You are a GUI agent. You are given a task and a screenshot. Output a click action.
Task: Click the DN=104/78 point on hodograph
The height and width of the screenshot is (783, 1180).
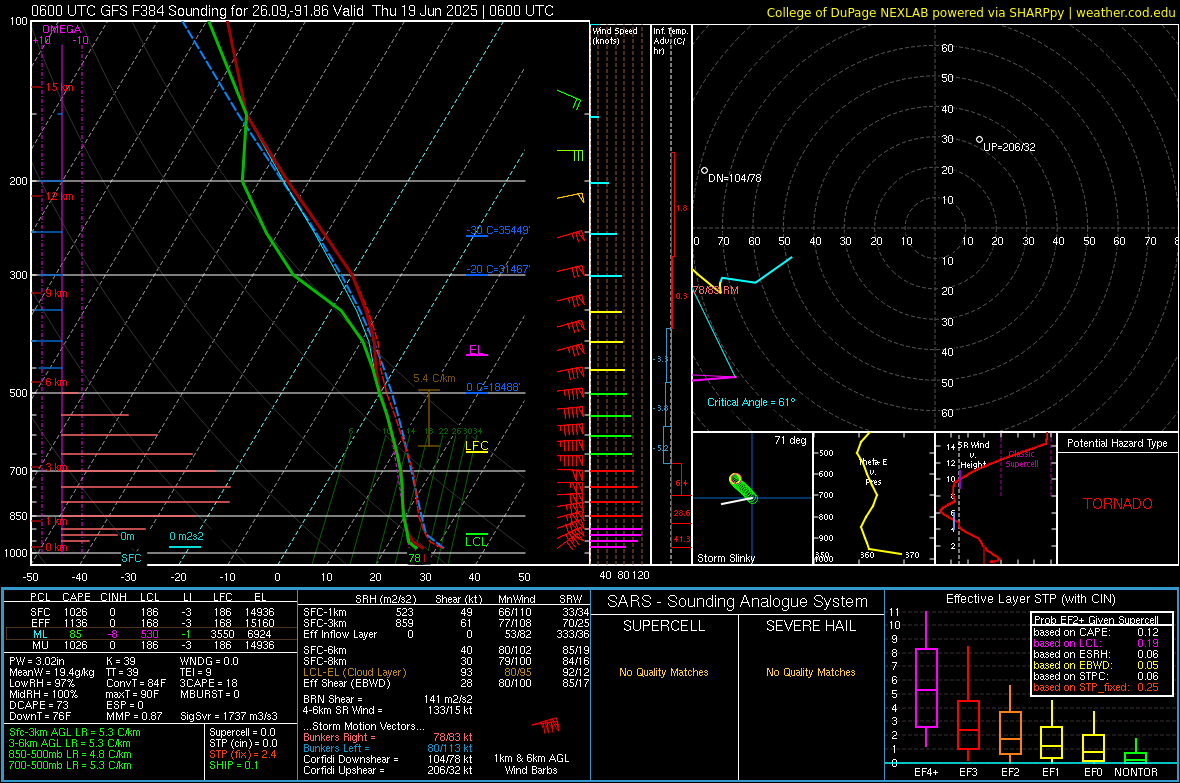tap(704, 171)
